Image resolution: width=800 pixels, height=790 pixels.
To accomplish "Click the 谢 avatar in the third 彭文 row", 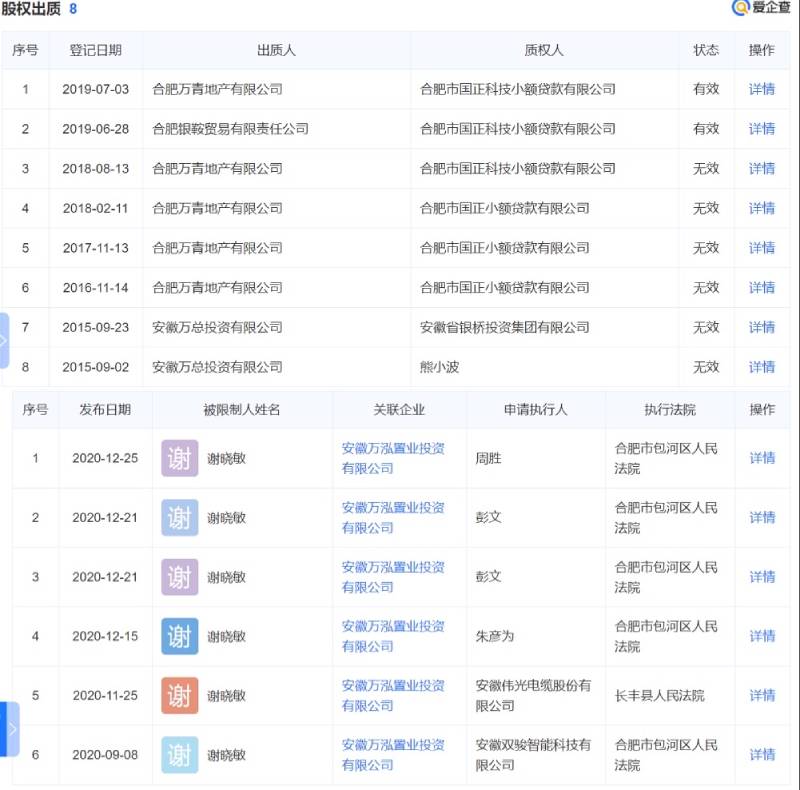I will (179, 577).
